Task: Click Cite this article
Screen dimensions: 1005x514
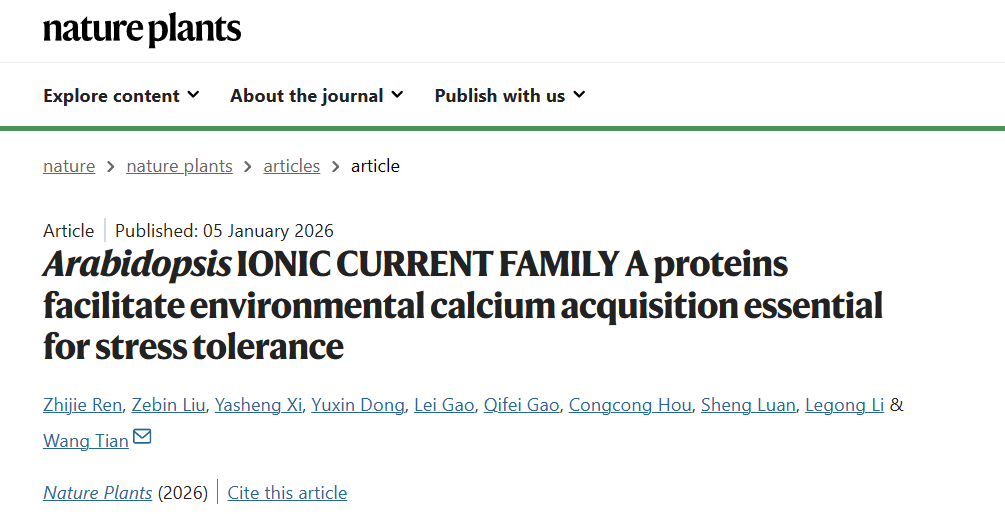Action: click(287, 493)
